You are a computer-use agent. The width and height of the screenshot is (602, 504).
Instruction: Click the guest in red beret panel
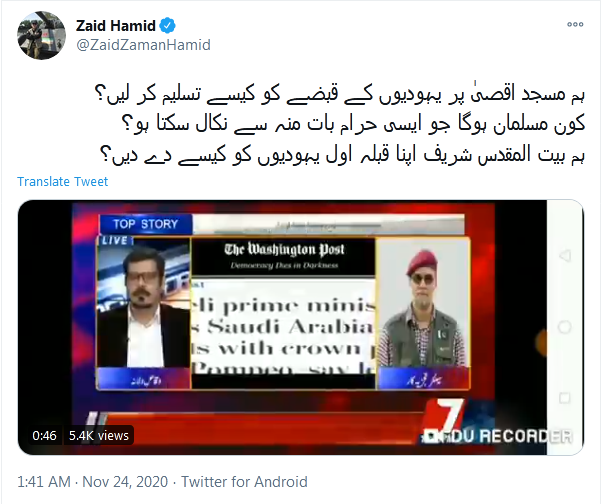click(423, 313)
